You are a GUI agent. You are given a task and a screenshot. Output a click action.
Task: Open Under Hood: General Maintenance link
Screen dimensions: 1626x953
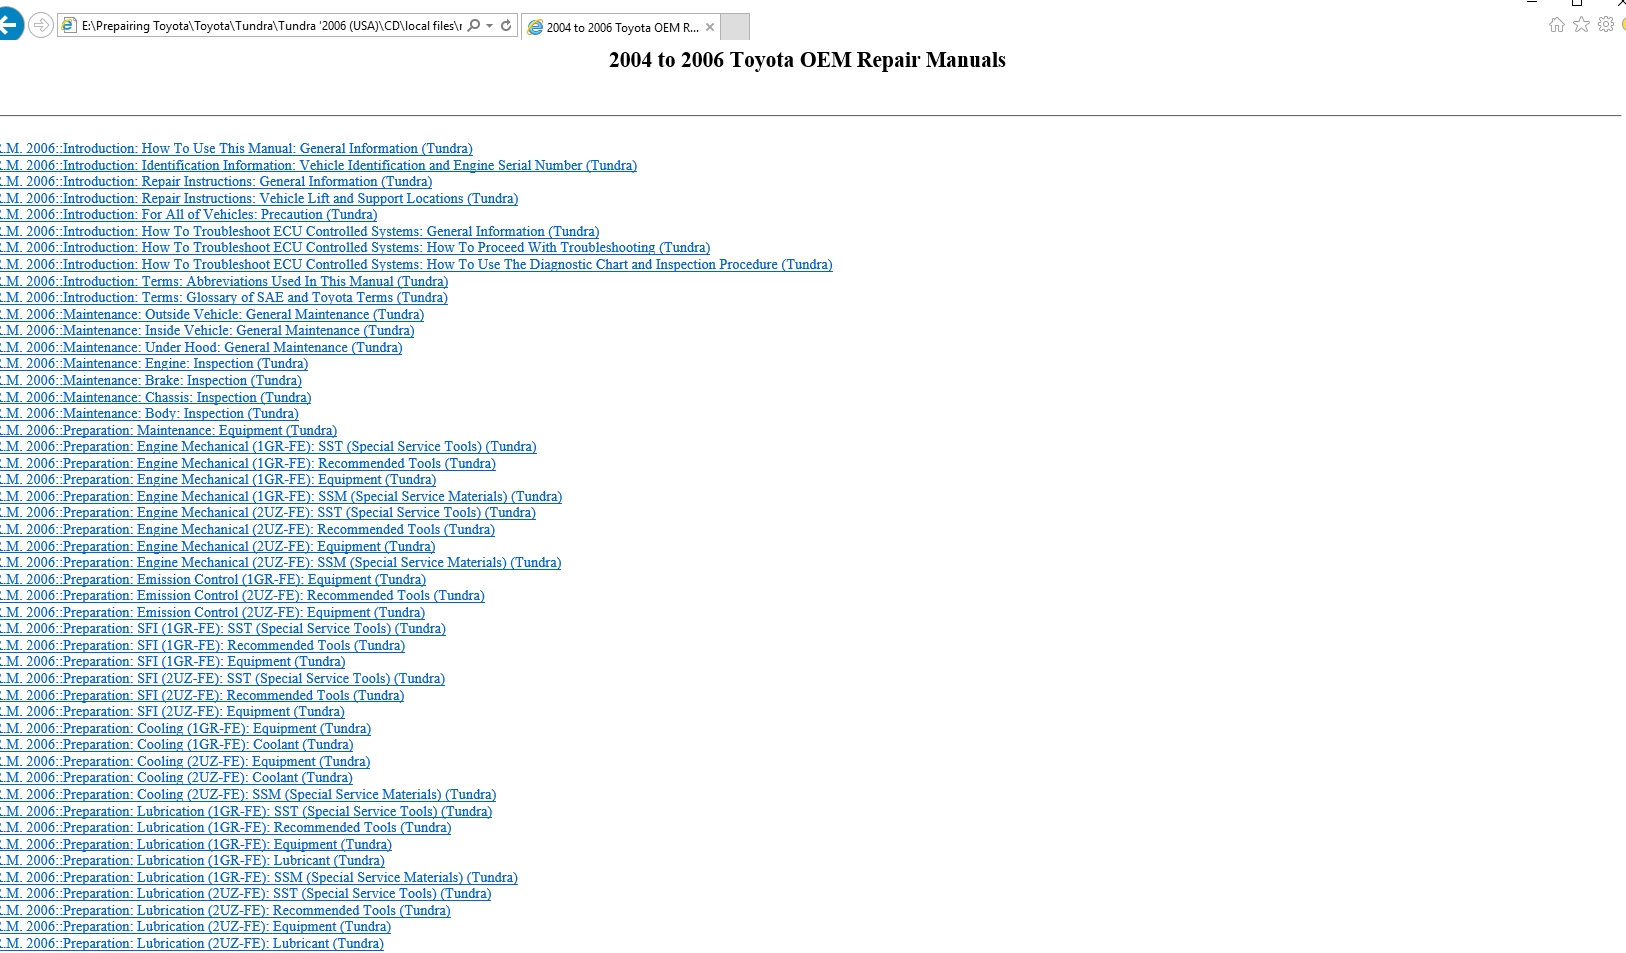[x=201, y=348]
